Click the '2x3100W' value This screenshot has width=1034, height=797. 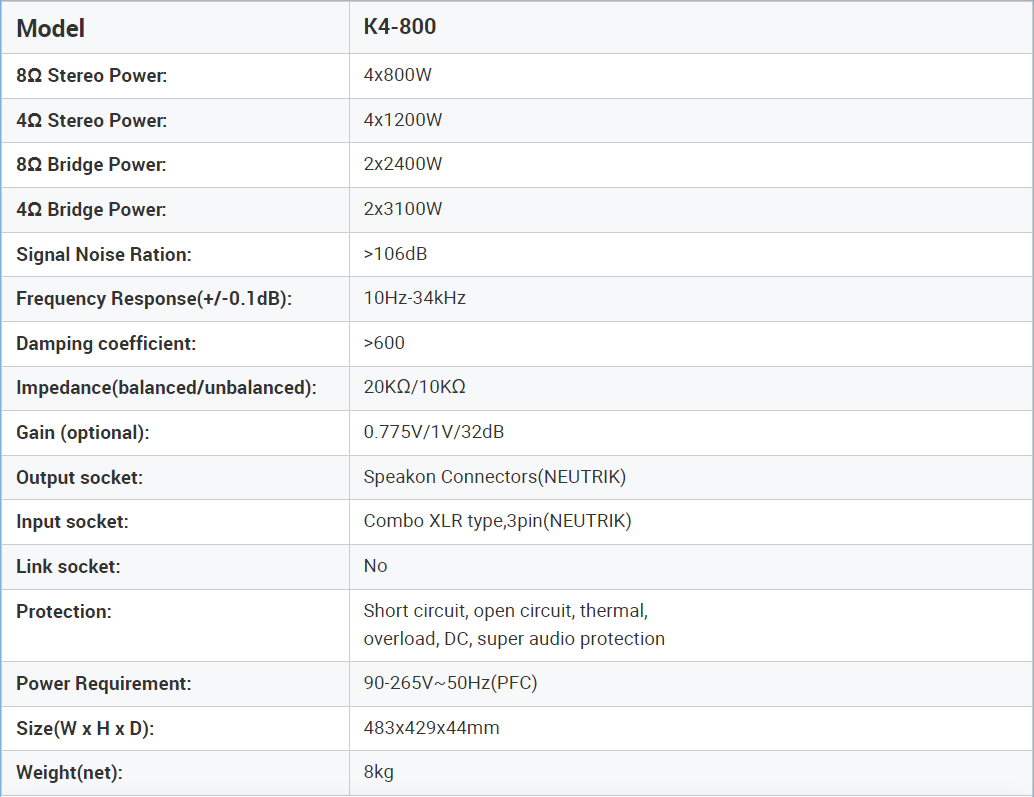tap(403, 208)
